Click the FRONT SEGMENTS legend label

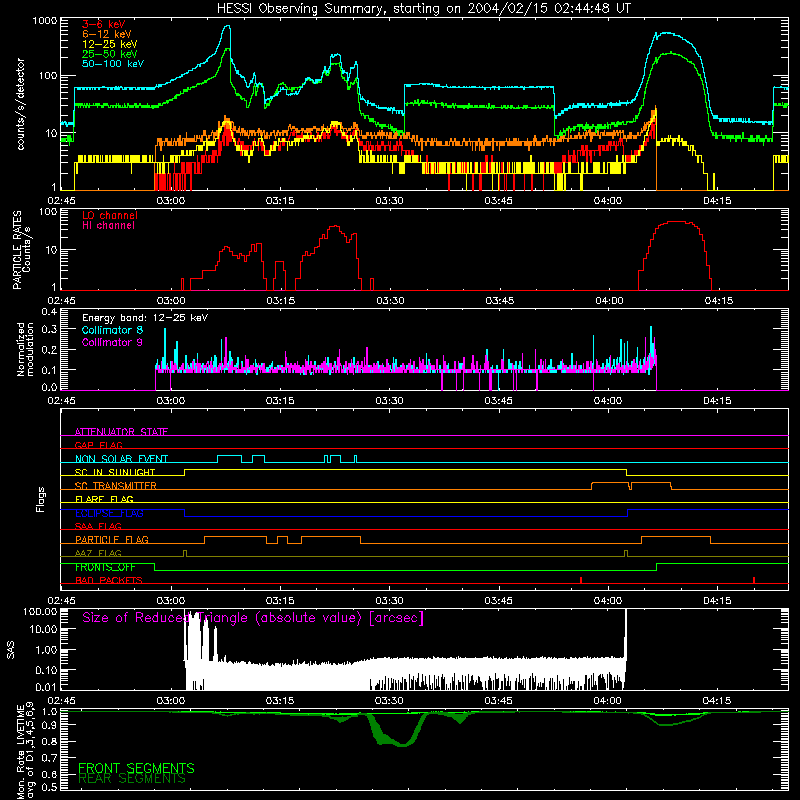pyautogui.click(x=136, y=768)
